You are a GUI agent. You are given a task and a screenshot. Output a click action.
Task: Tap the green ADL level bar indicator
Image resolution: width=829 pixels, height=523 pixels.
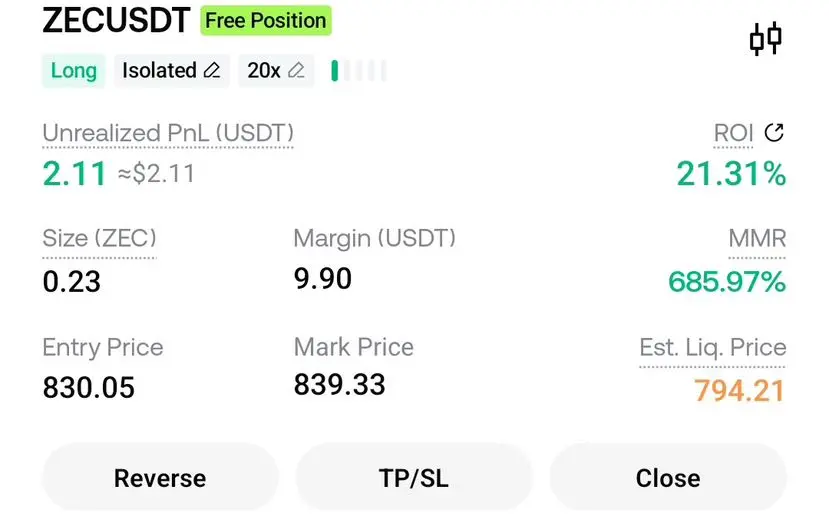(x=334, y=70)
